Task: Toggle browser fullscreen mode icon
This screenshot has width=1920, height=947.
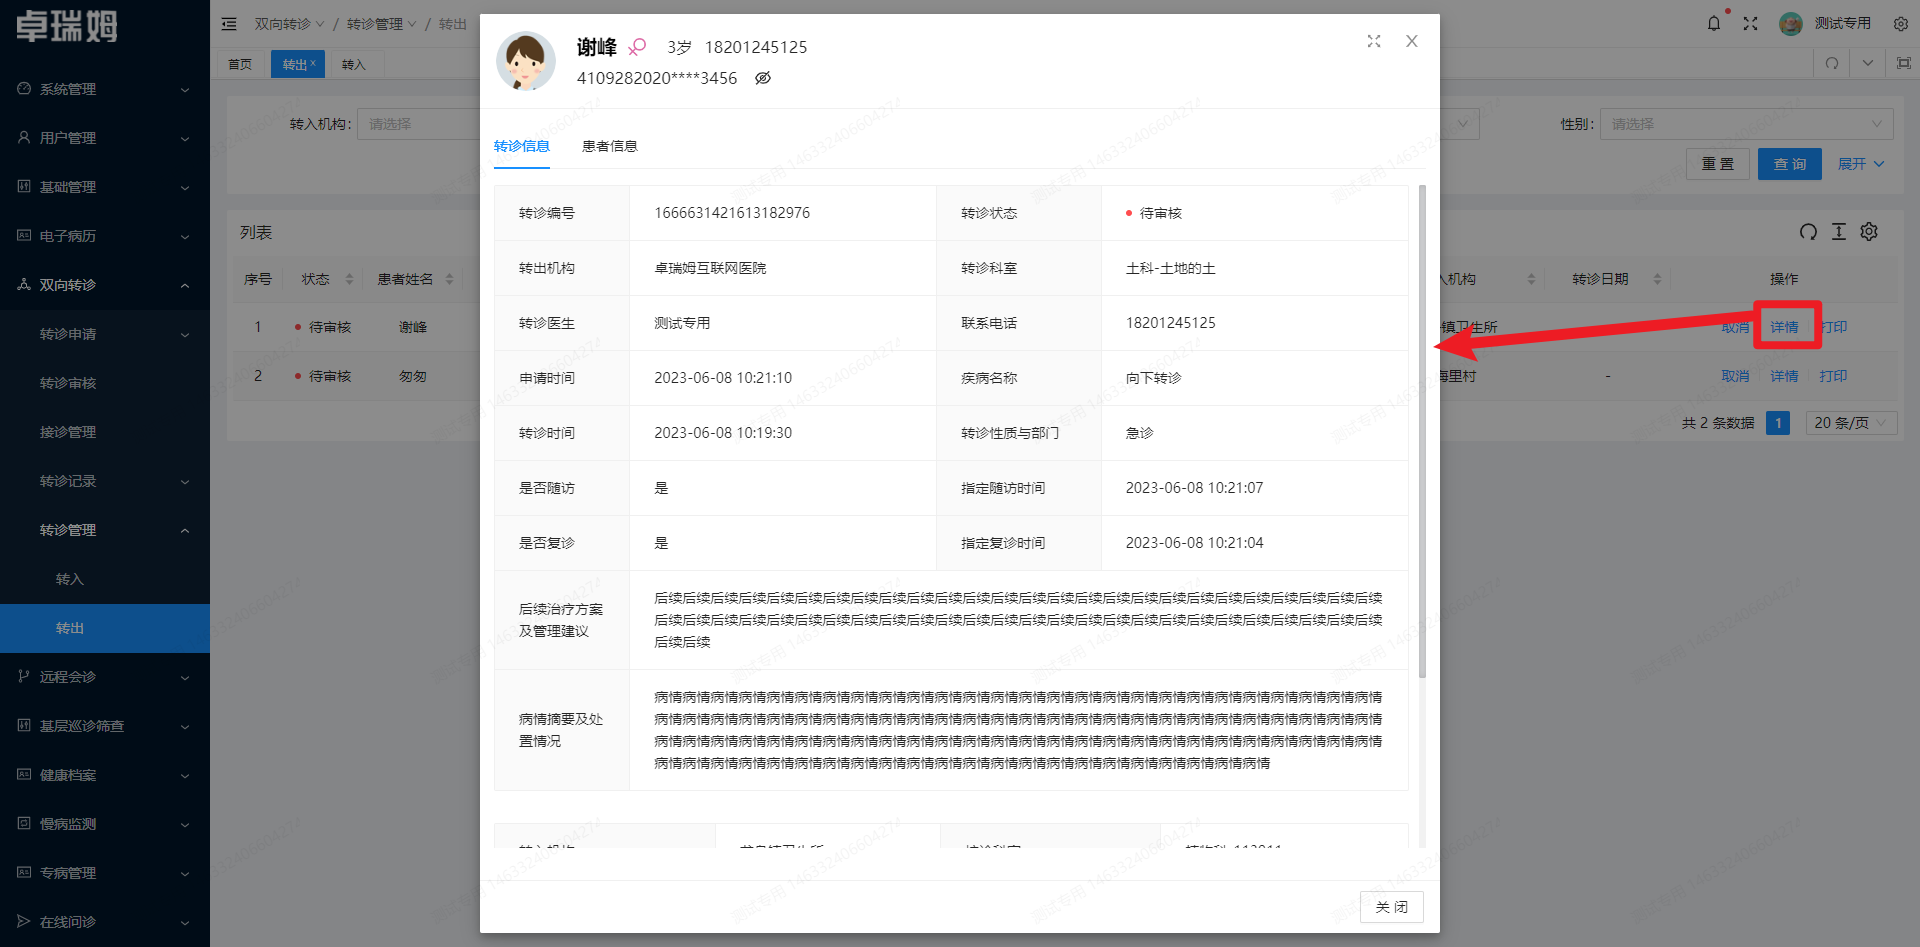Action: [x=1751, y=22]
